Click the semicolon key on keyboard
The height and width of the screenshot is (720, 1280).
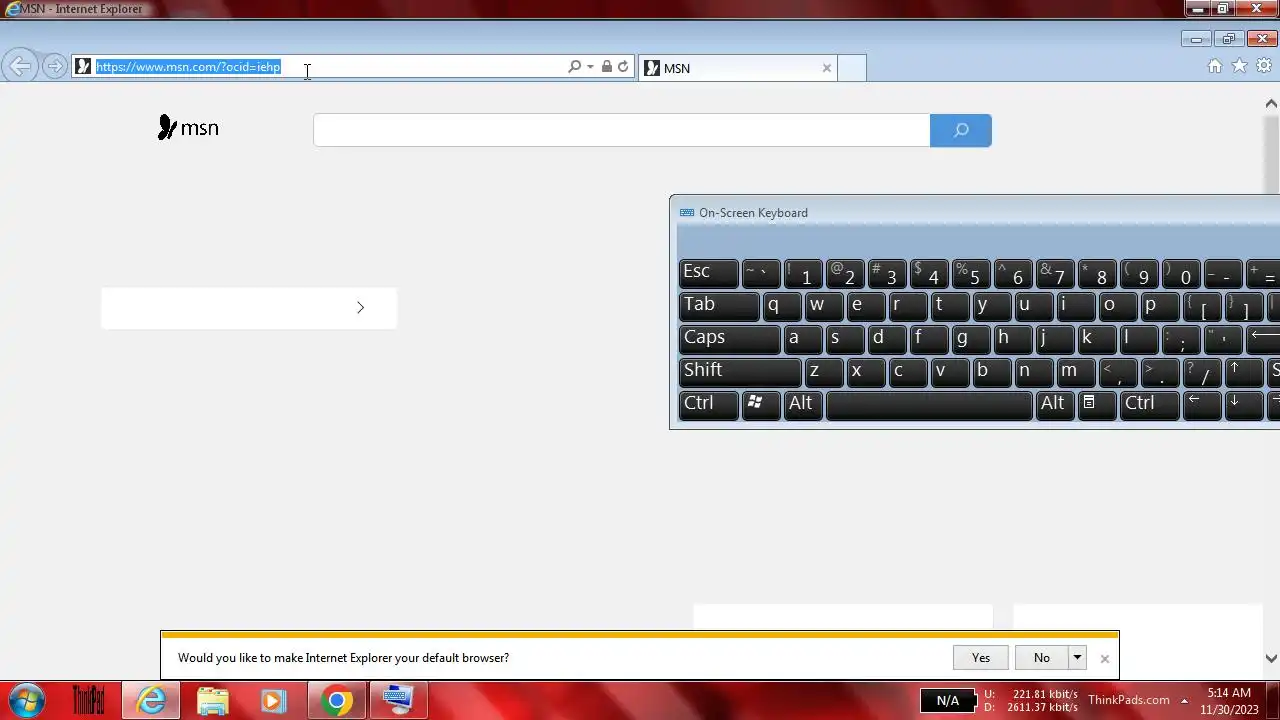1180,338
